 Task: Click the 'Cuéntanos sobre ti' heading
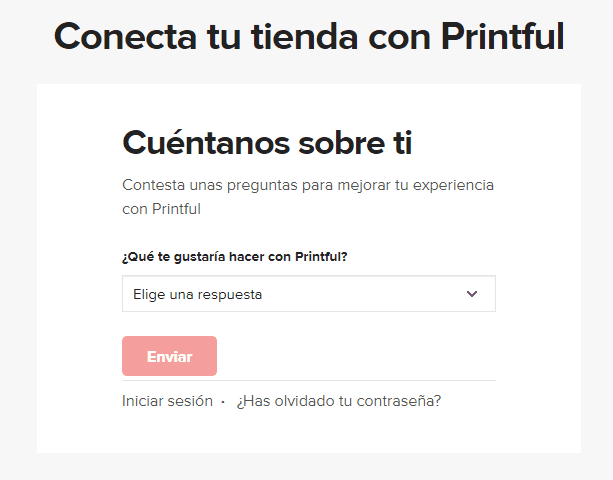click(267, 143)
